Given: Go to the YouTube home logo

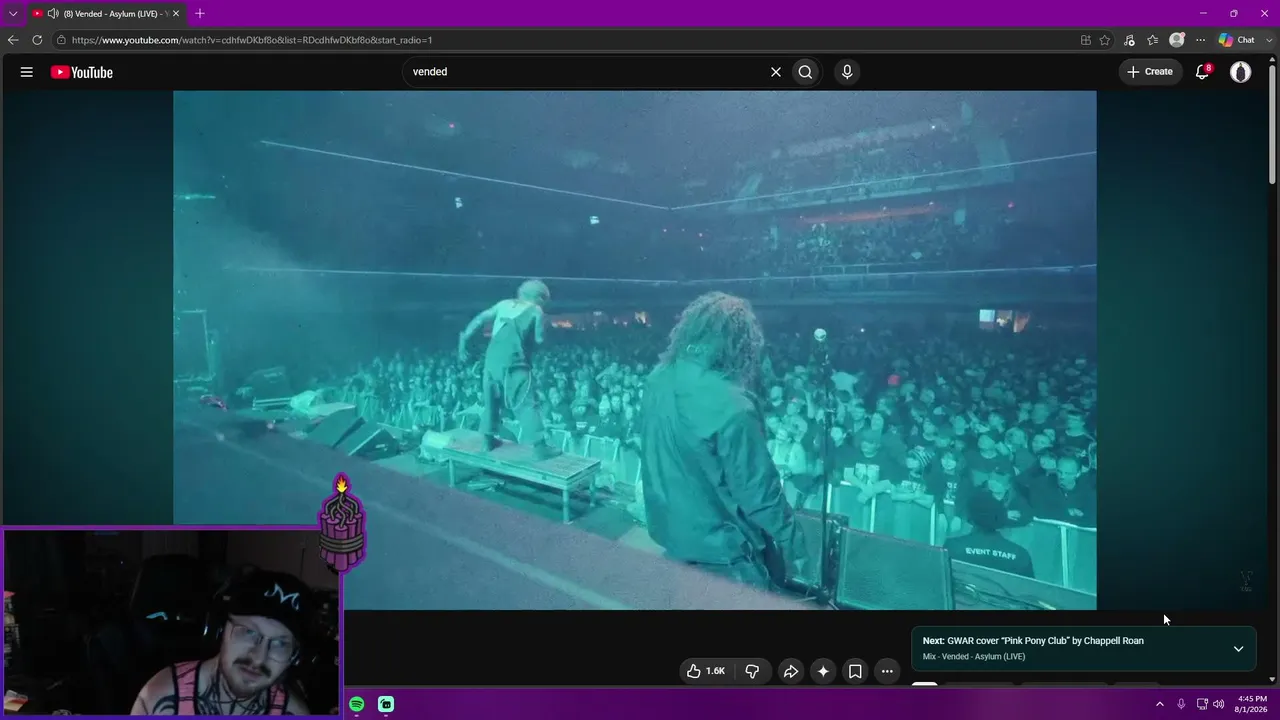Looking at the screenshot, I should (82, 72).
